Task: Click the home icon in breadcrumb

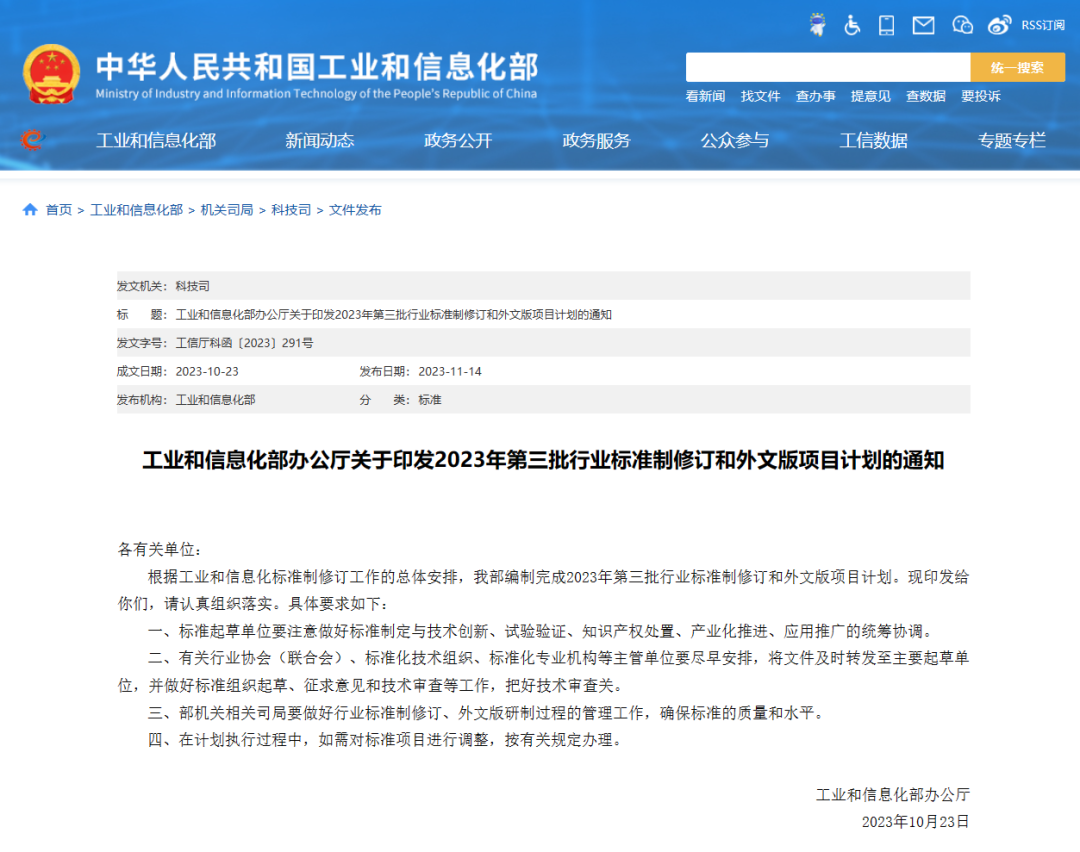Action: pyautogui.click(x=30, y=209)
